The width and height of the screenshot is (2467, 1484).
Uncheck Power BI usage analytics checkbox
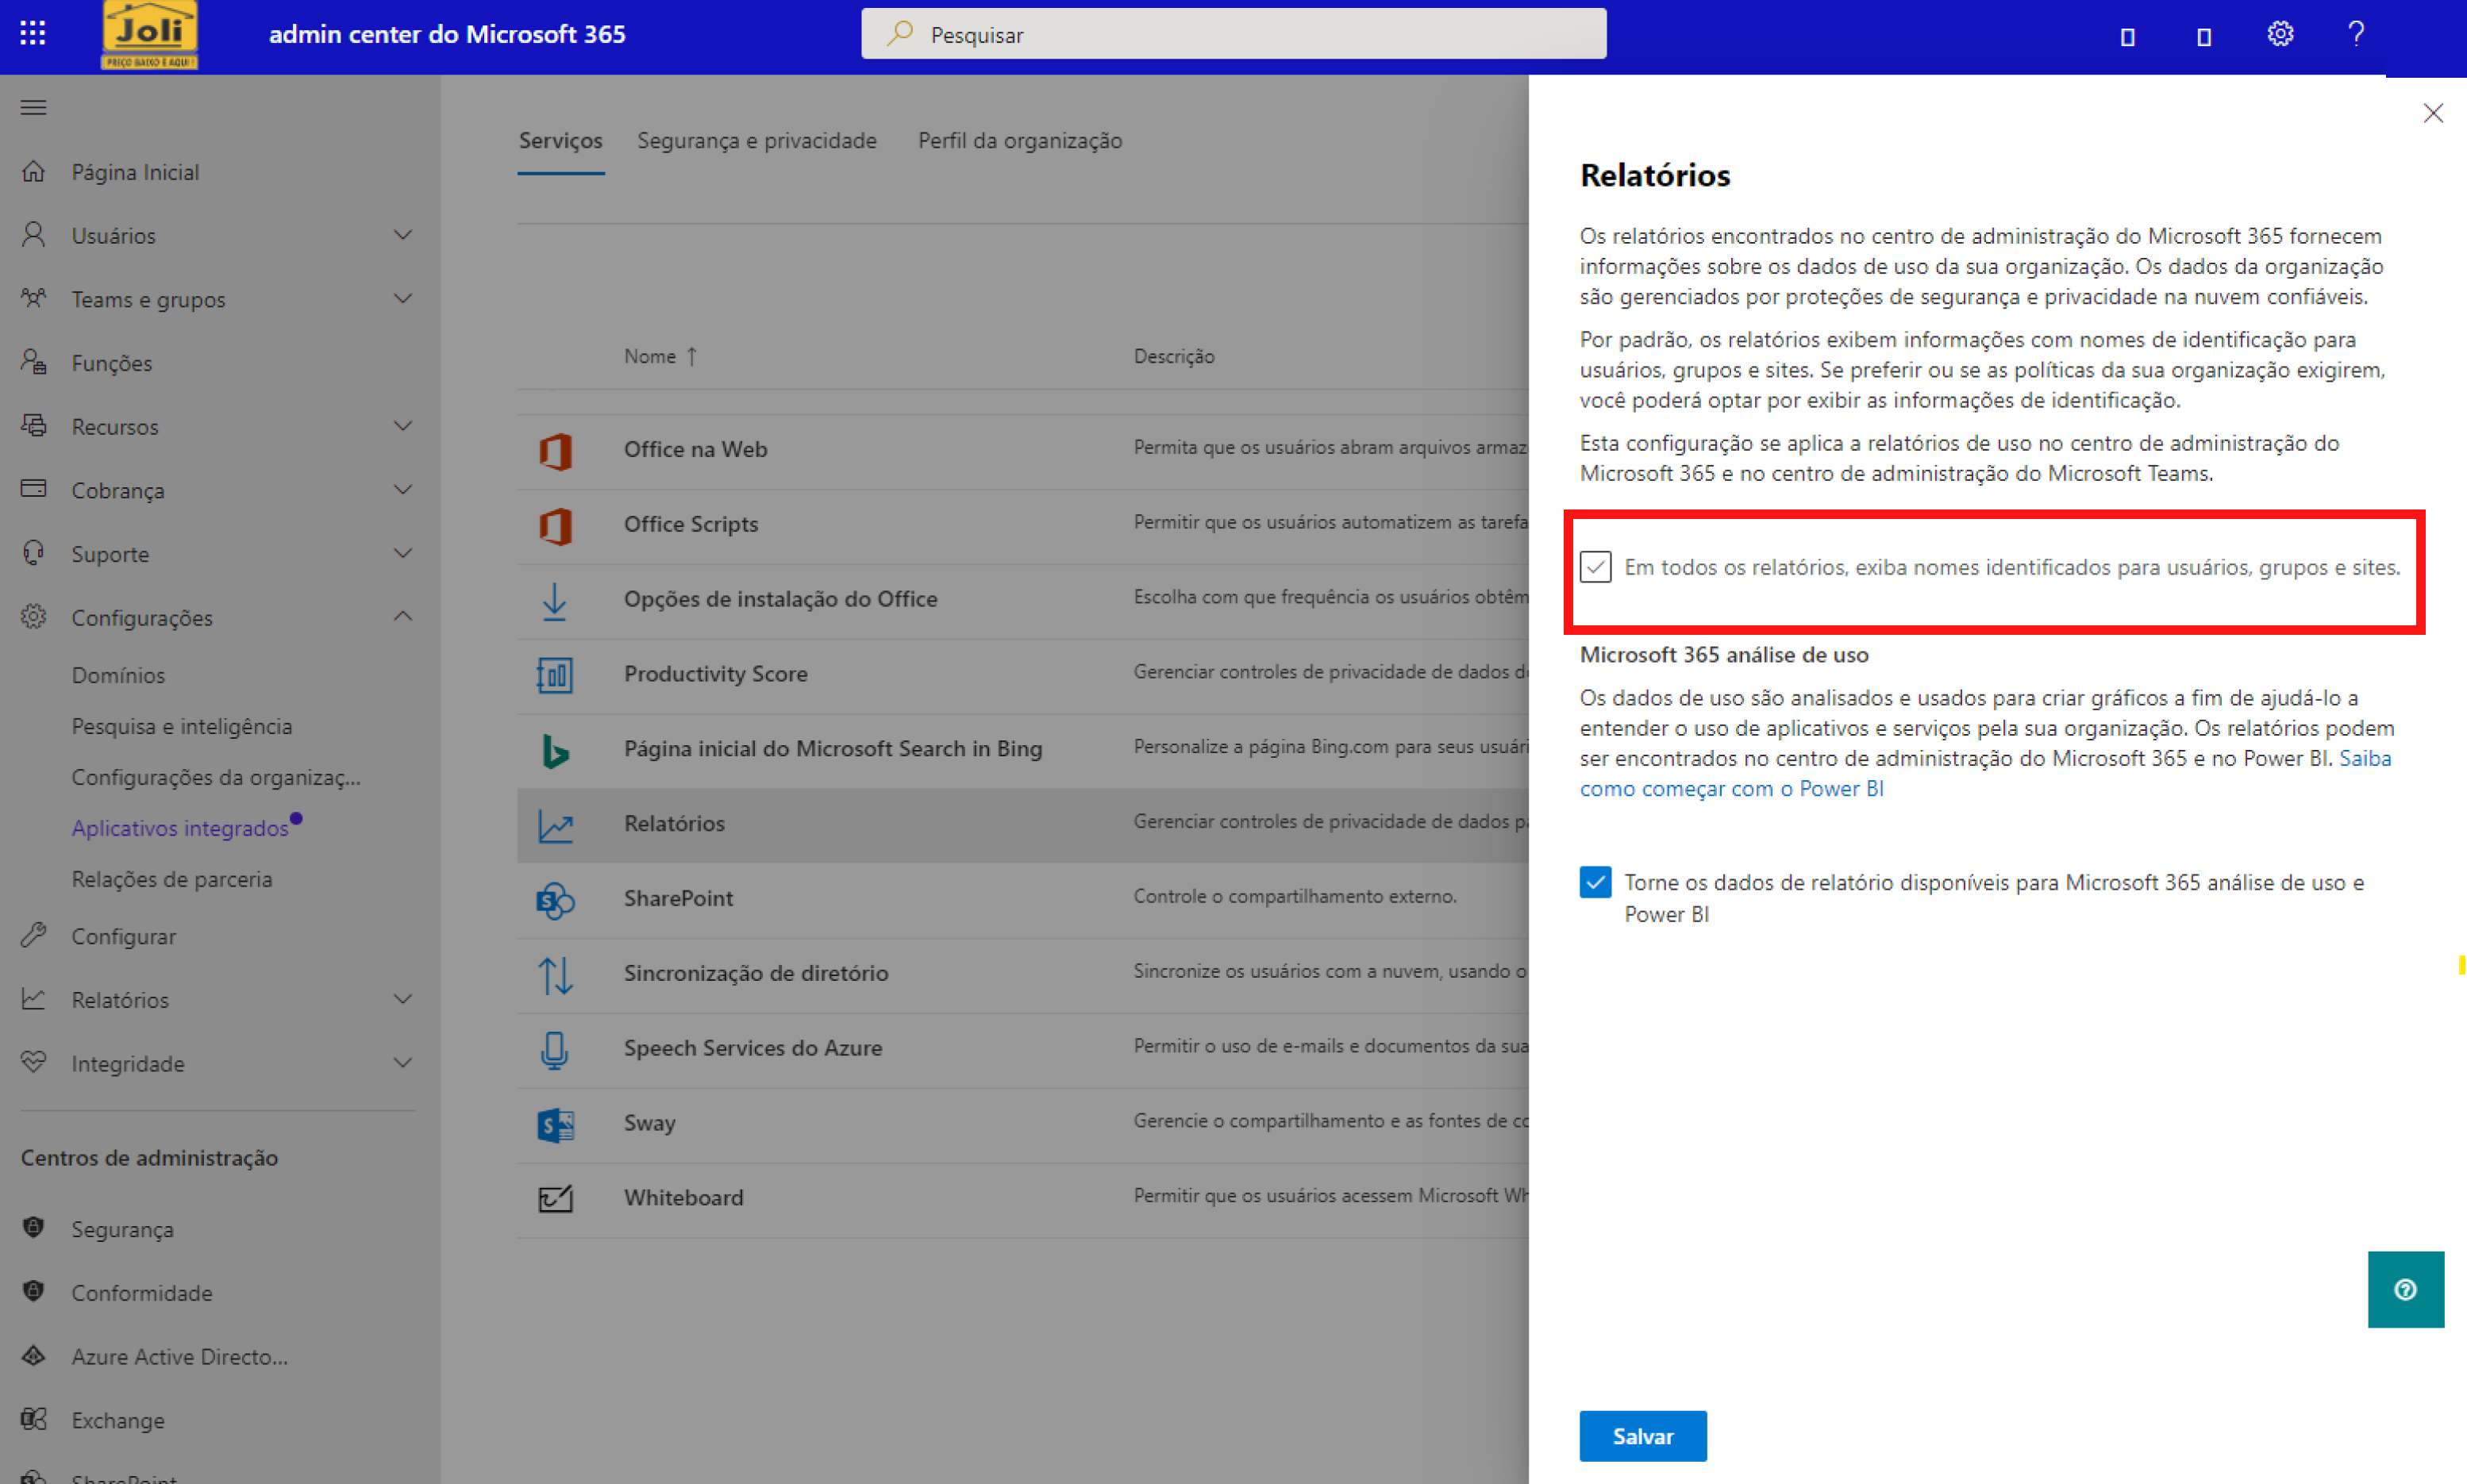1595,882
